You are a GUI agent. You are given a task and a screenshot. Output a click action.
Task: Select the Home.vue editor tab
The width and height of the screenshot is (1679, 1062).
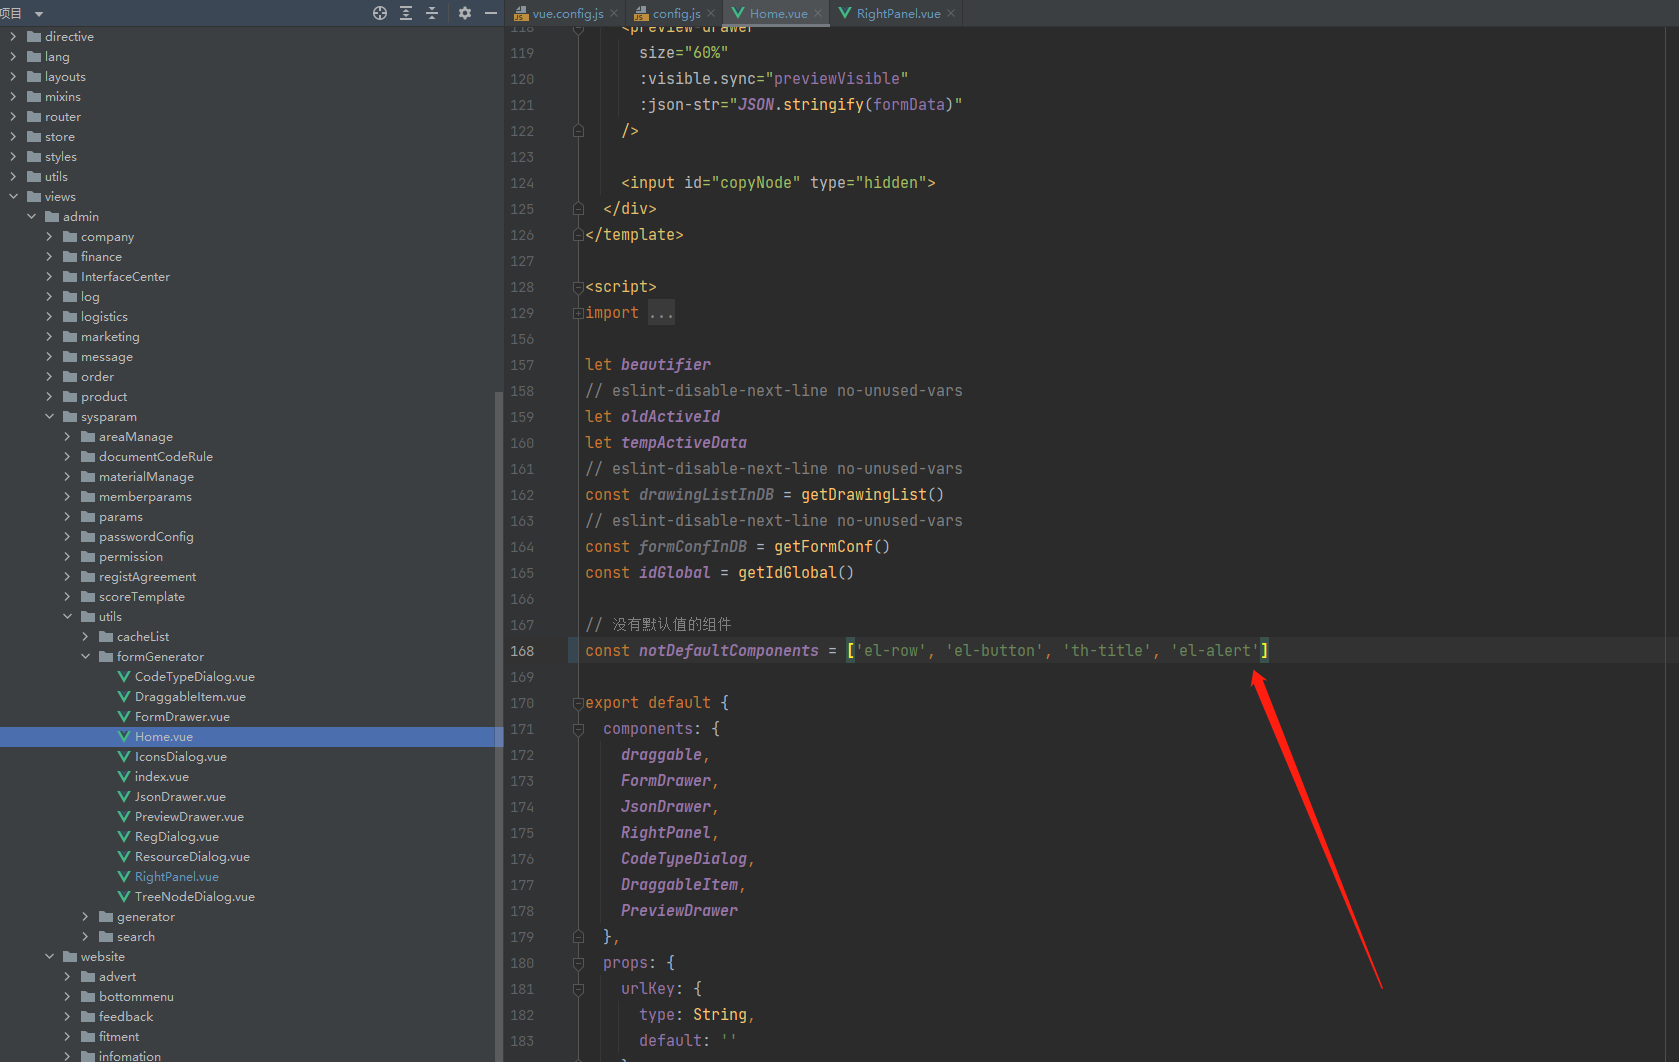click(778, 13)
